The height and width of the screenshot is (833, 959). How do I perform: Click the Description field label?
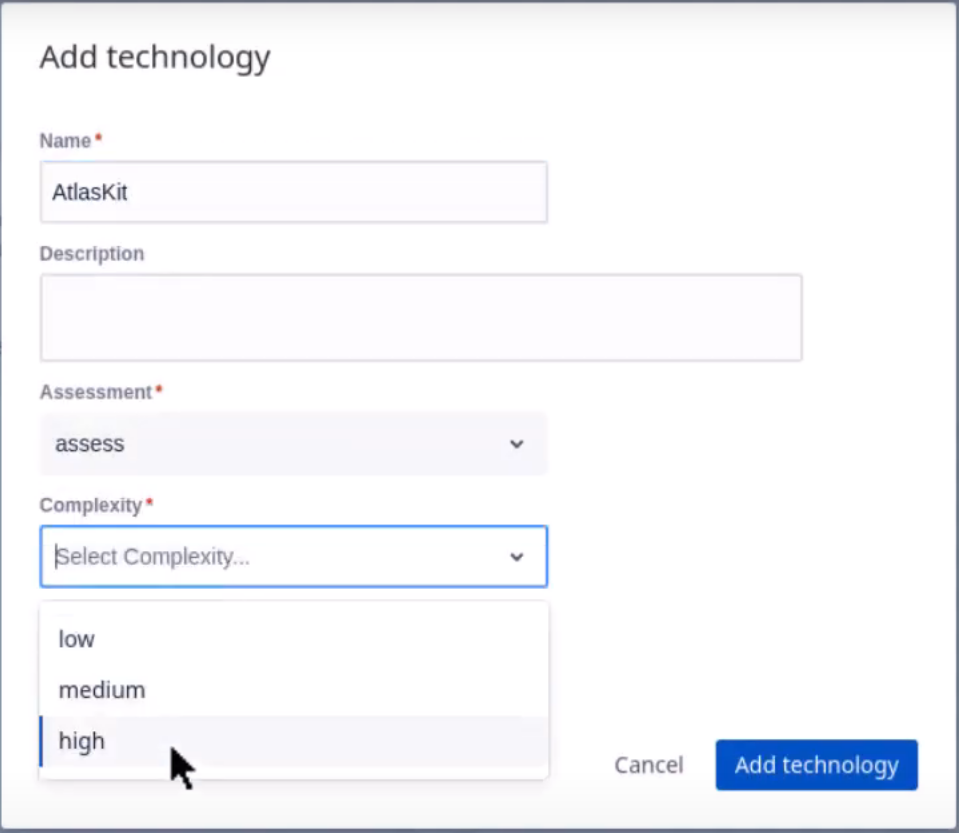92,254
